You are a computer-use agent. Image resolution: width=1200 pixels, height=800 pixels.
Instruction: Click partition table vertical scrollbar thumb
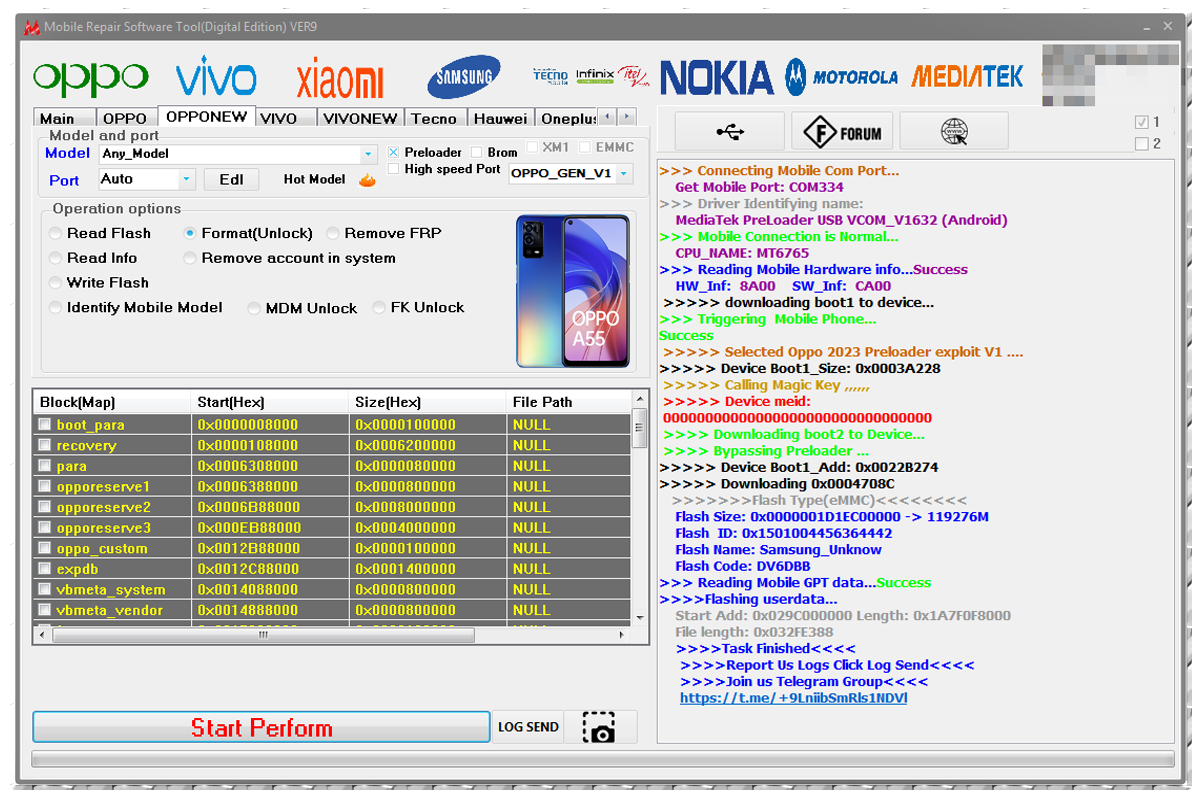(640, 427)
